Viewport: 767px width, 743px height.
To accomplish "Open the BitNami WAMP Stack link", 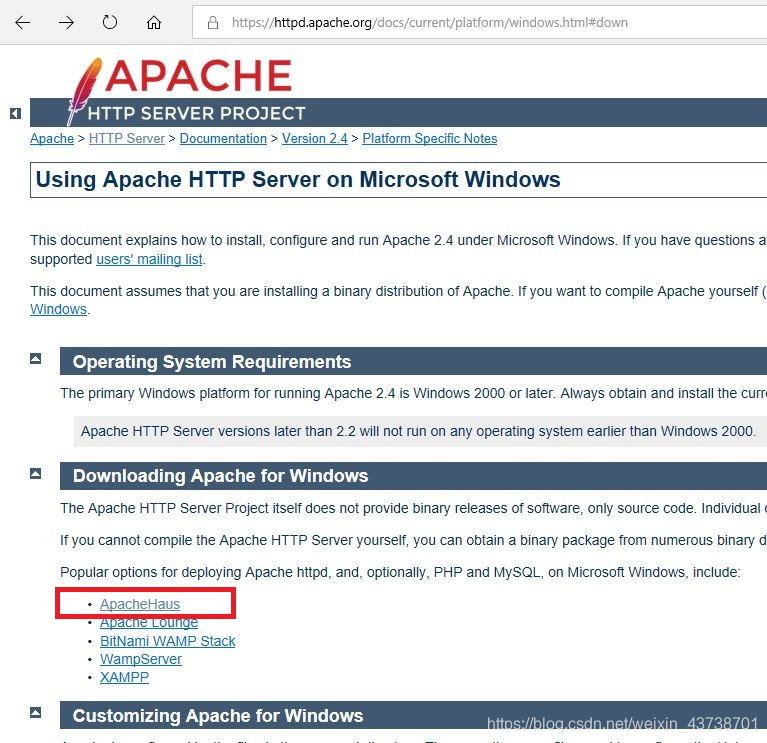I will (168, 641).
